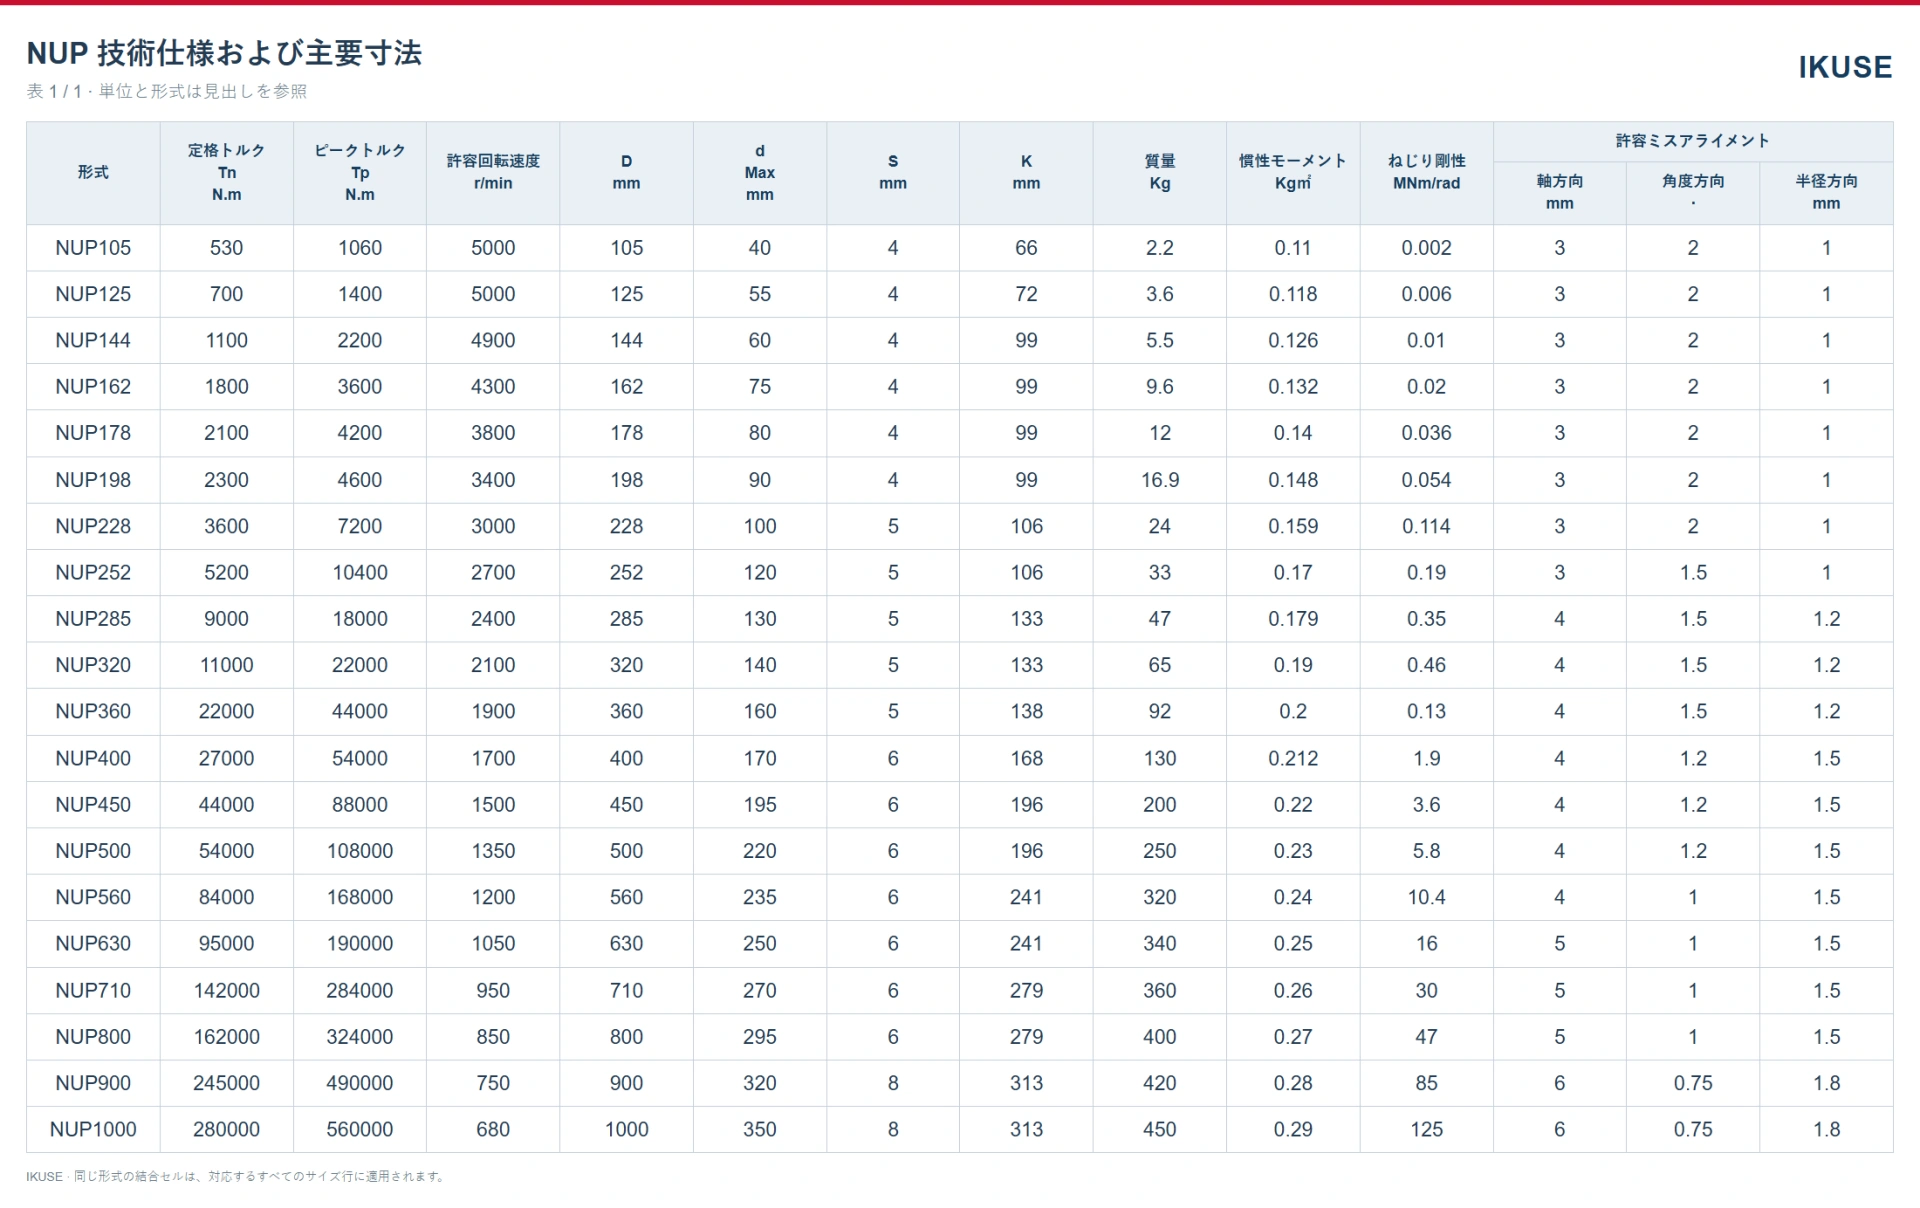Select the NUP162 row label
Image resolution: width=1920 pixels, height=1208 pixels.
(x=93, y=387)
